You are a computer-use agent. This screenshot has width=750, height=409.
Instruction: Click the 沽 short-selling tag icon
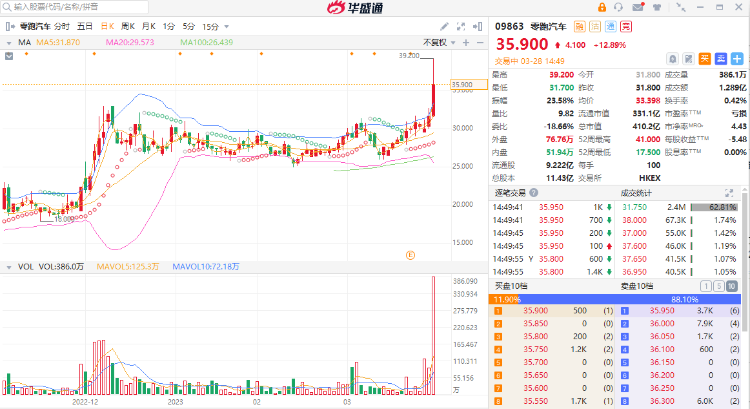tap(595, 27)
